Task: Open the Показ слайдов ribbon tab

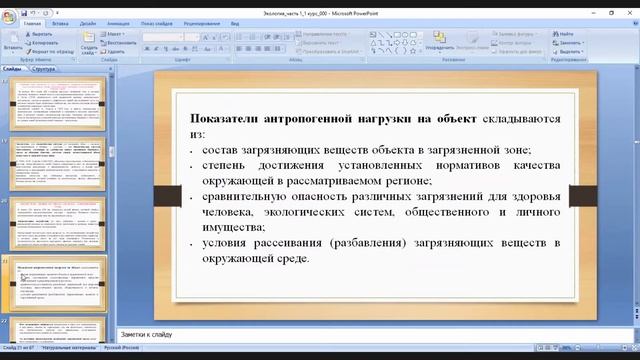Action: (157, 24)
